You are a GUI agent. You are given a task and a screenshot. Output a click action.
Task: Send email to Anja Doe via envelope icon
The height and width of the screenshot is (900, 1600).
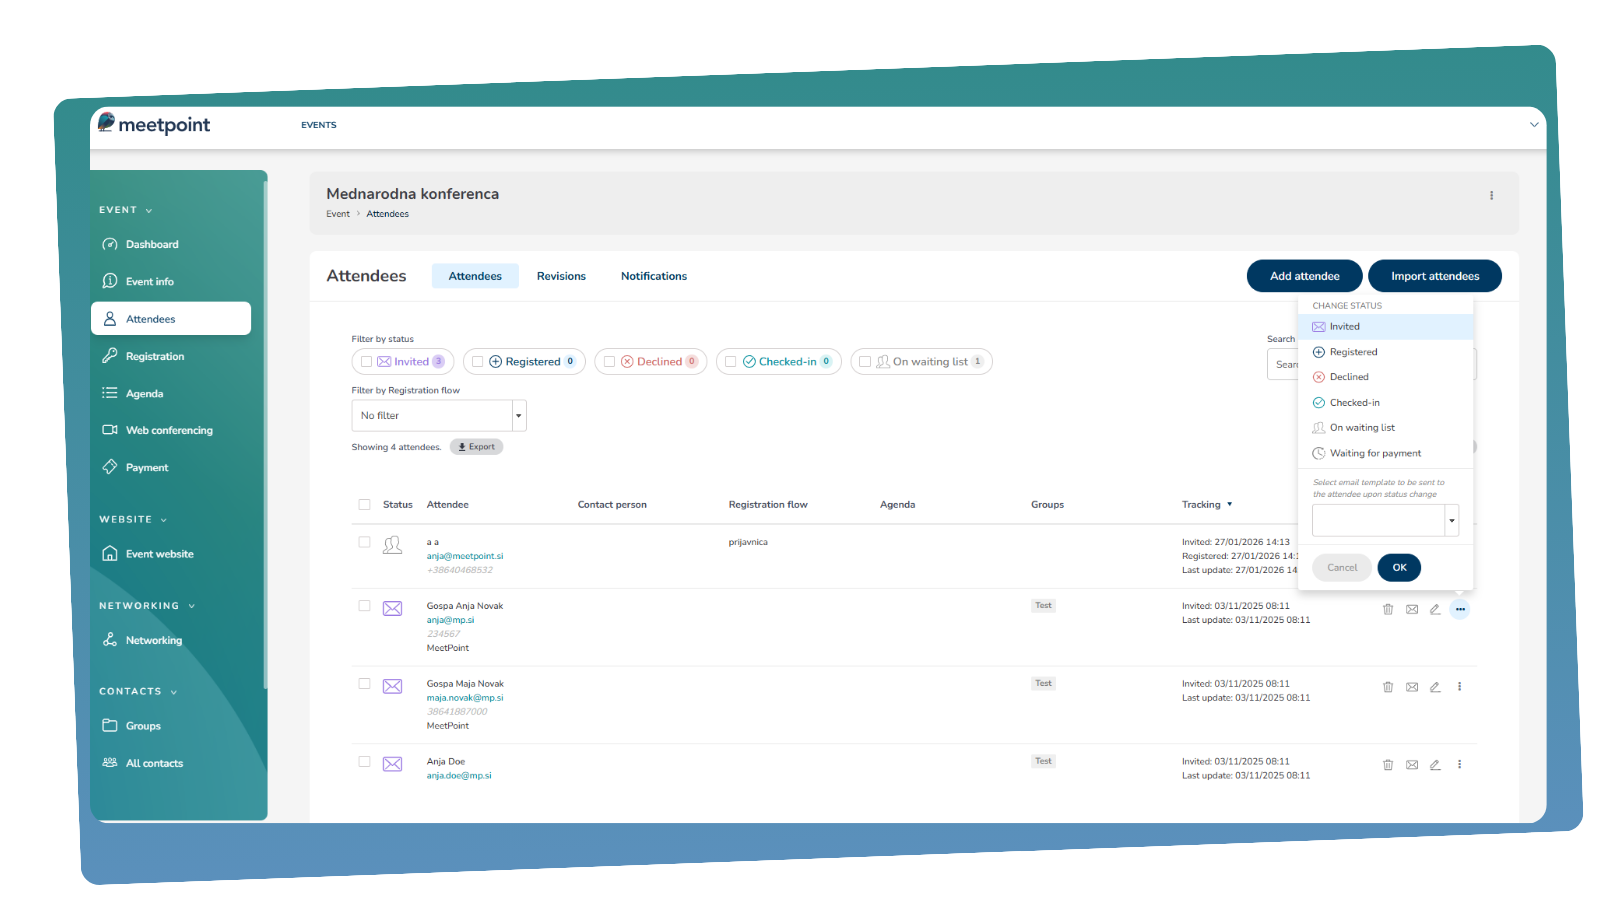click(1412, 765)
